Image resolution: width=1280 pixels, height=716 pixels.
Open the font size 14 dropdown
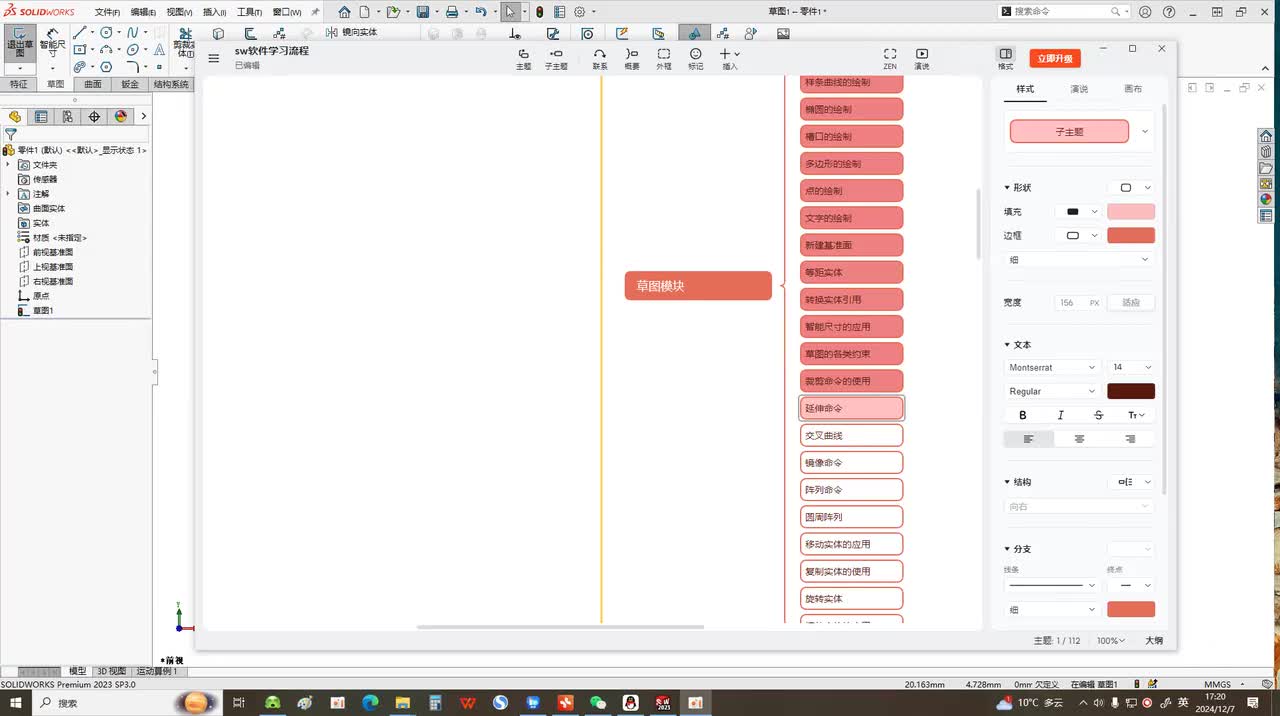[x=1131, y=367]
